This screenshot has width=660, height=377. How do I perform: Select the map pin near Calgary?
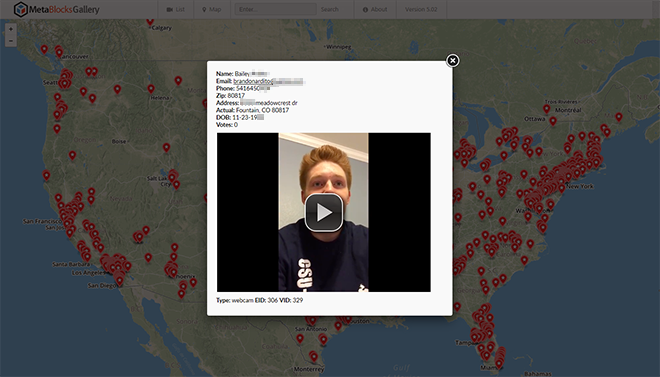point(150,21)
